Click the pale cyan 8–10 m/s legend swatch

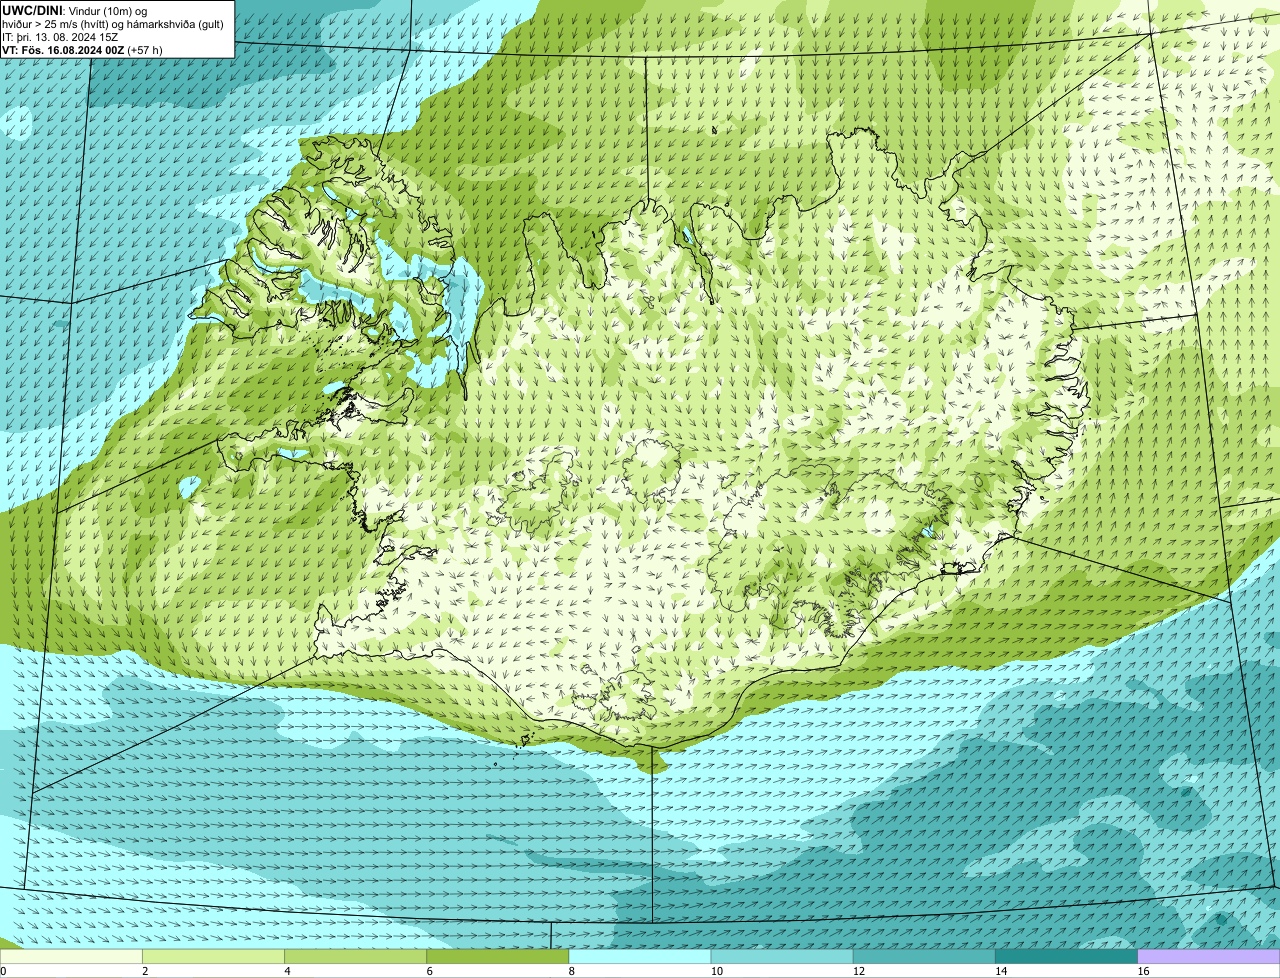pos(640,957)
